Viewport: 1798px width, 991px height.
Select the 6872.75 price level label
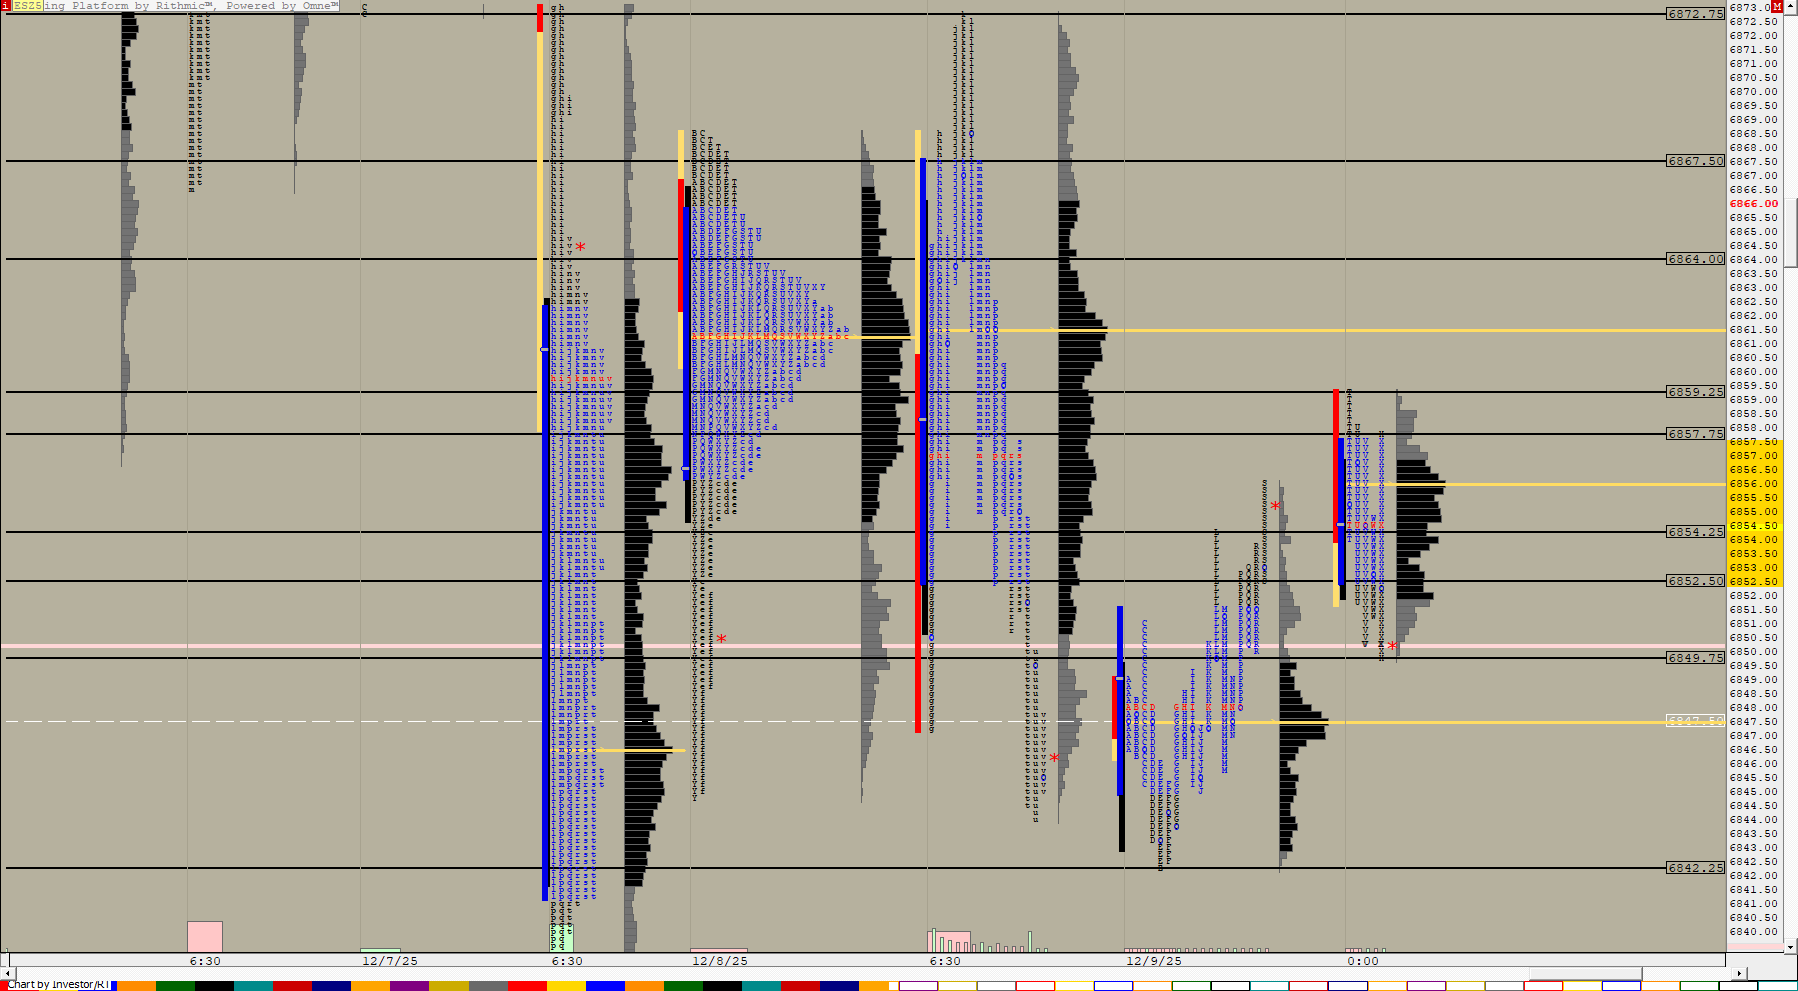click(x=1695, y=14)
